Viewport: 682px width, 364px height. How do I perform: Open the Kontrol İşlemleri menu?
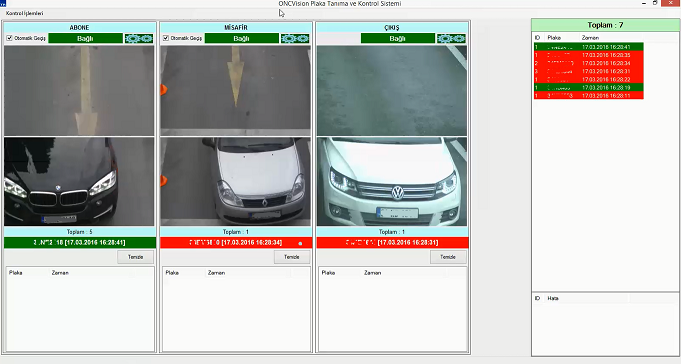24,13
